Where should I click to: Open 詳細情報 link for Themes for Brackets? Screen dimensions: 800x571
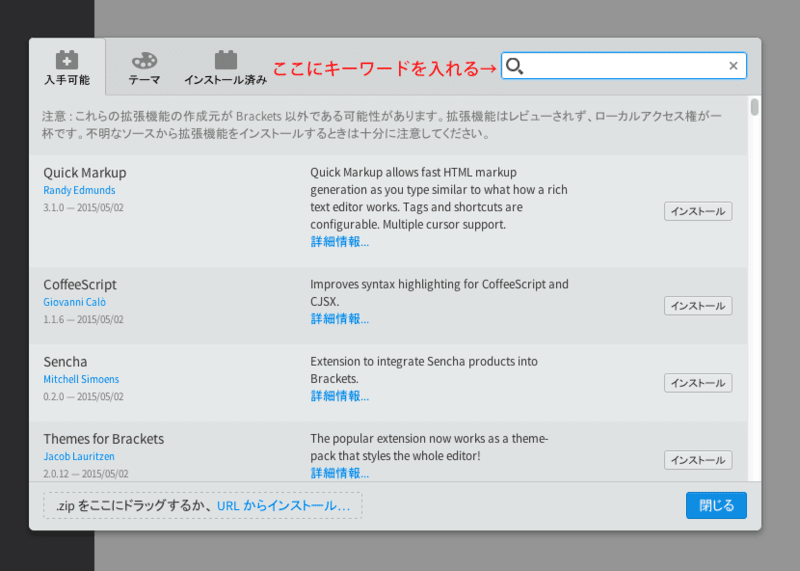coord(339,473)
